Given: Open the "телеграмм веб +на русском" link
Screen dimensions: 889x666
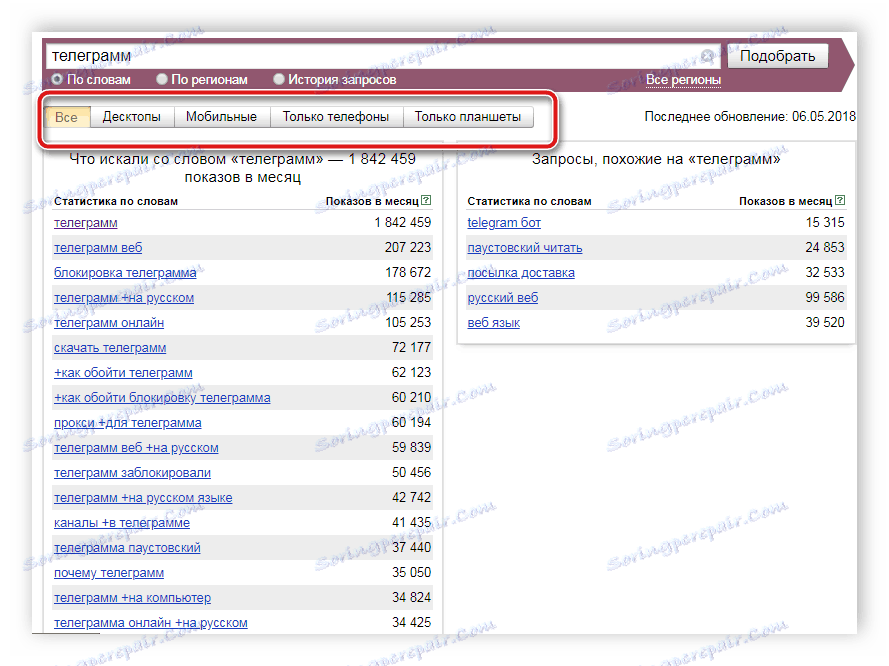Looking at the screenshot, I should click(136, 448).
